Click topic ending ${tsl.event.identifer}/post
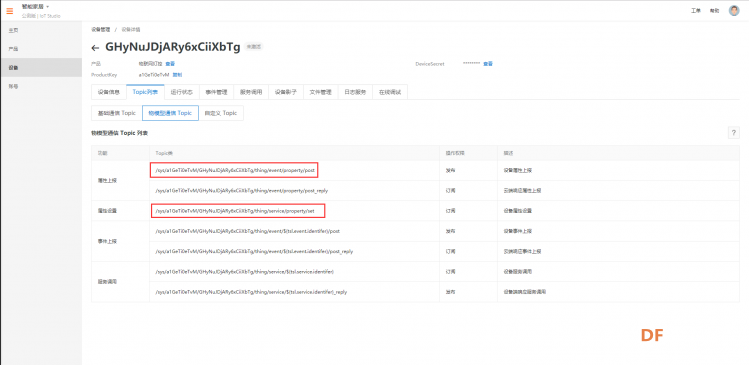This screenshot has width=749, height=365. click(247, 231)
